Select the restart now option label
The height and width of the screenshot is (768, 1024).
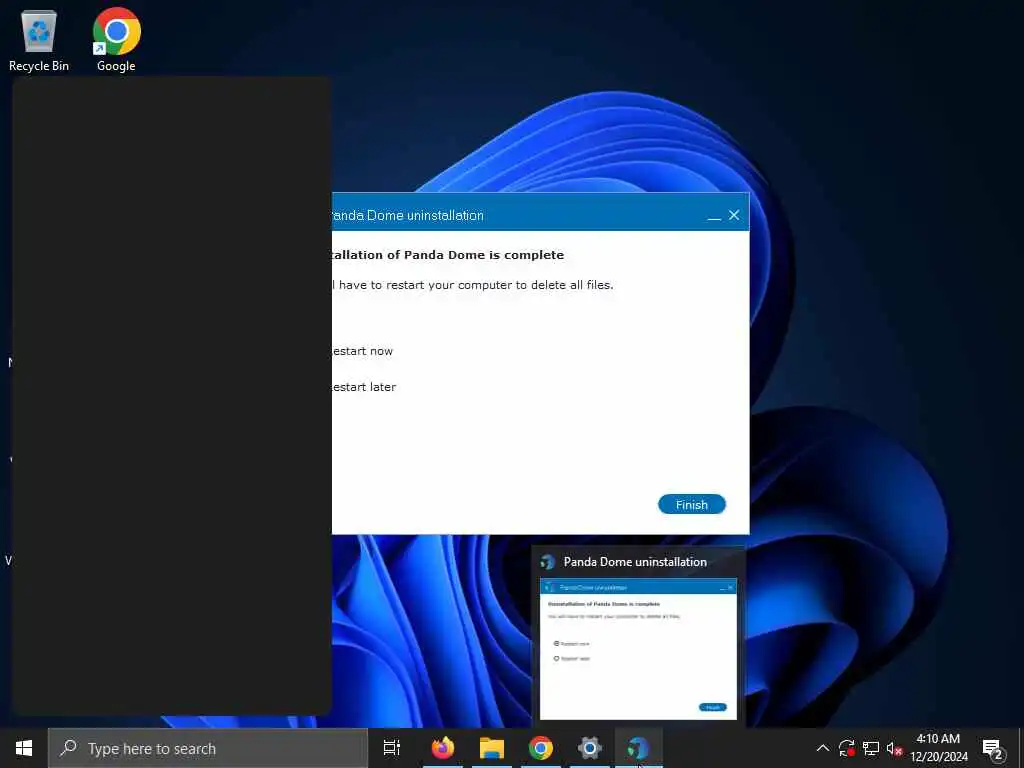coord(362,351)
